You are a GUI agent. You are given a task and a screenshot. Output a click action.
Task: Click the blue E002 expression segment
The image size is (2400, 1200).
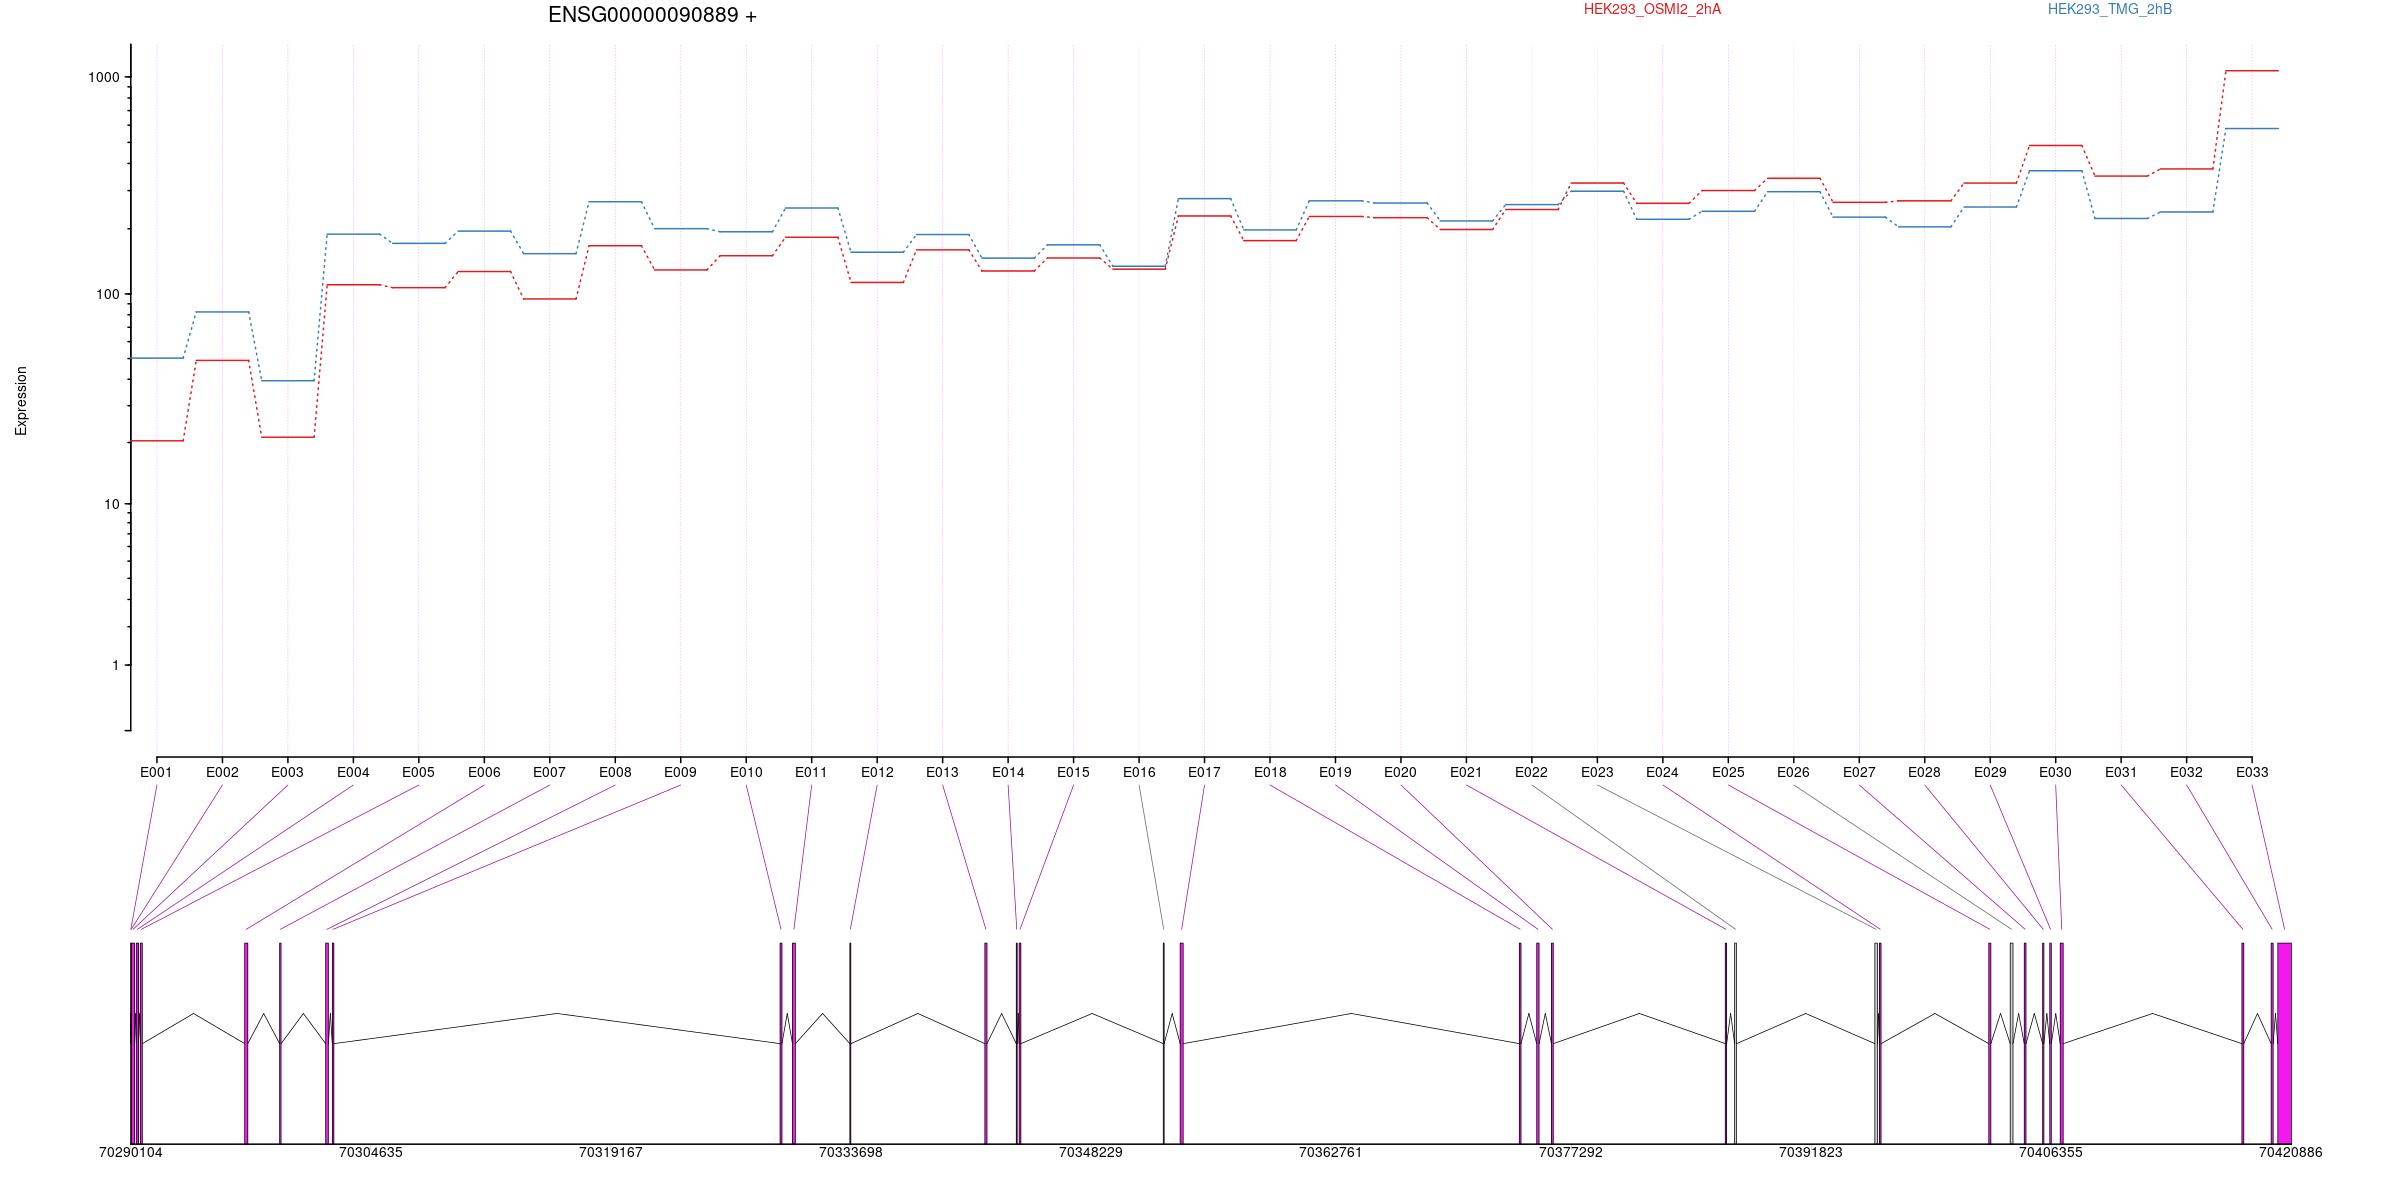tap(222, 312)
